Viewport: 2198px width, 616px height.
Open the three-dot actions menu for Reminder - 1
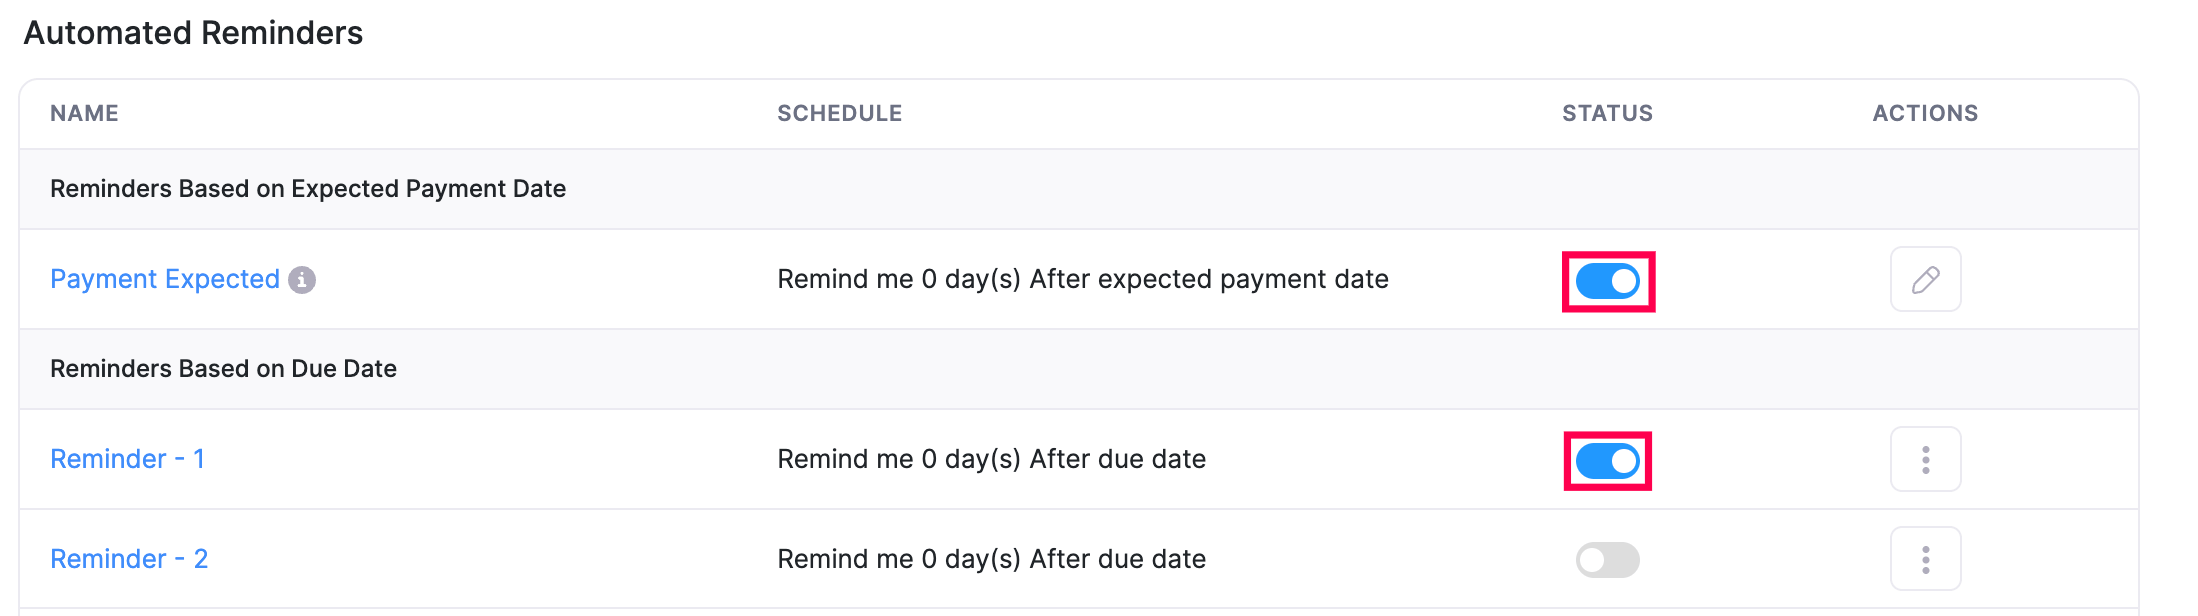click(1925, 458)
